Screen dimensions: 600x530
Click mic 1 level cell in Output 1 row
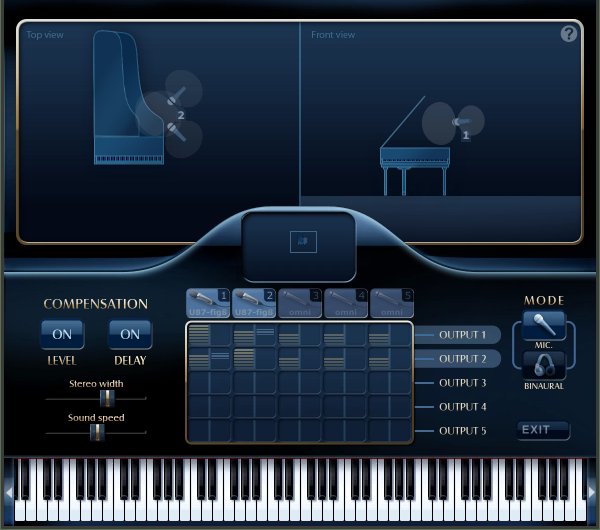(199, 335)
